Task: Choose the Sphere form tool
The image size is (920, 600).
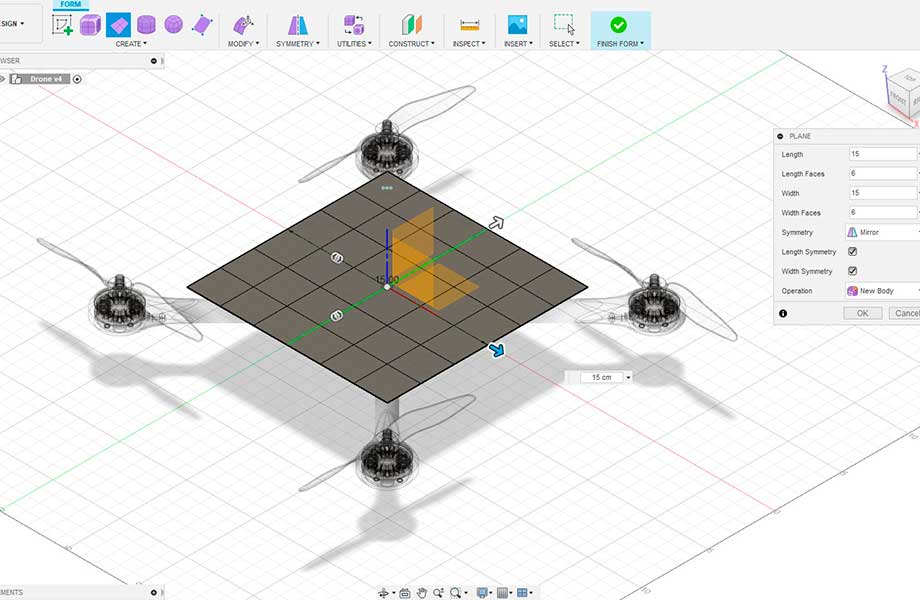Action: pos(174,25)
